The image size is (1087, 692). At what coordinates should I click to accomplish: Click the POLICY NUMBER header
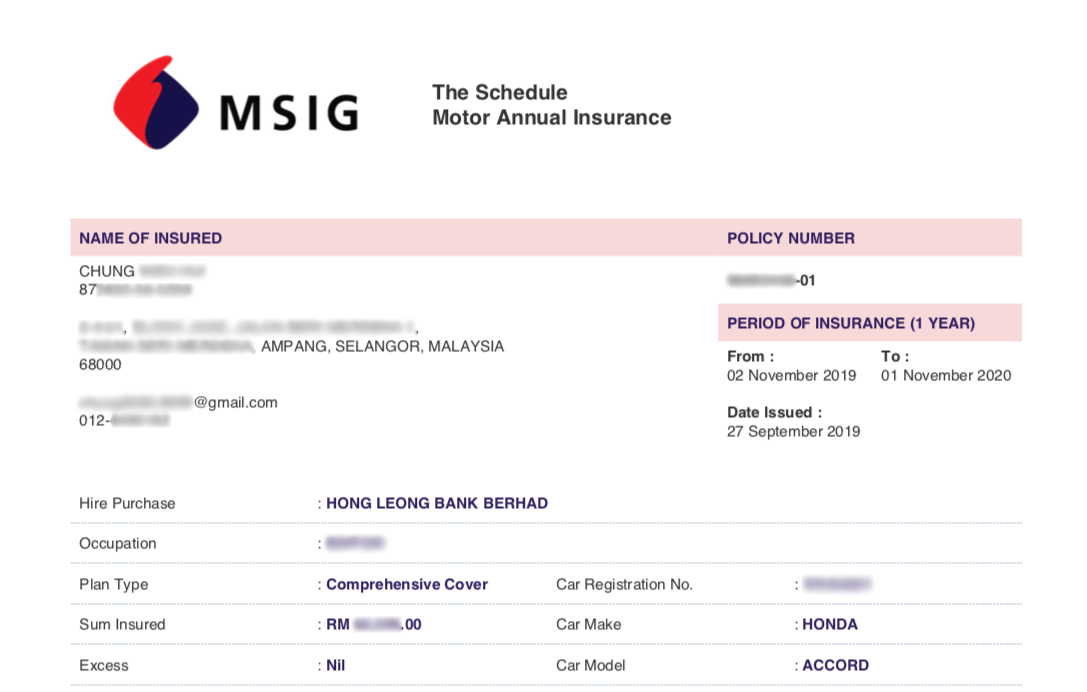point(791,238)
